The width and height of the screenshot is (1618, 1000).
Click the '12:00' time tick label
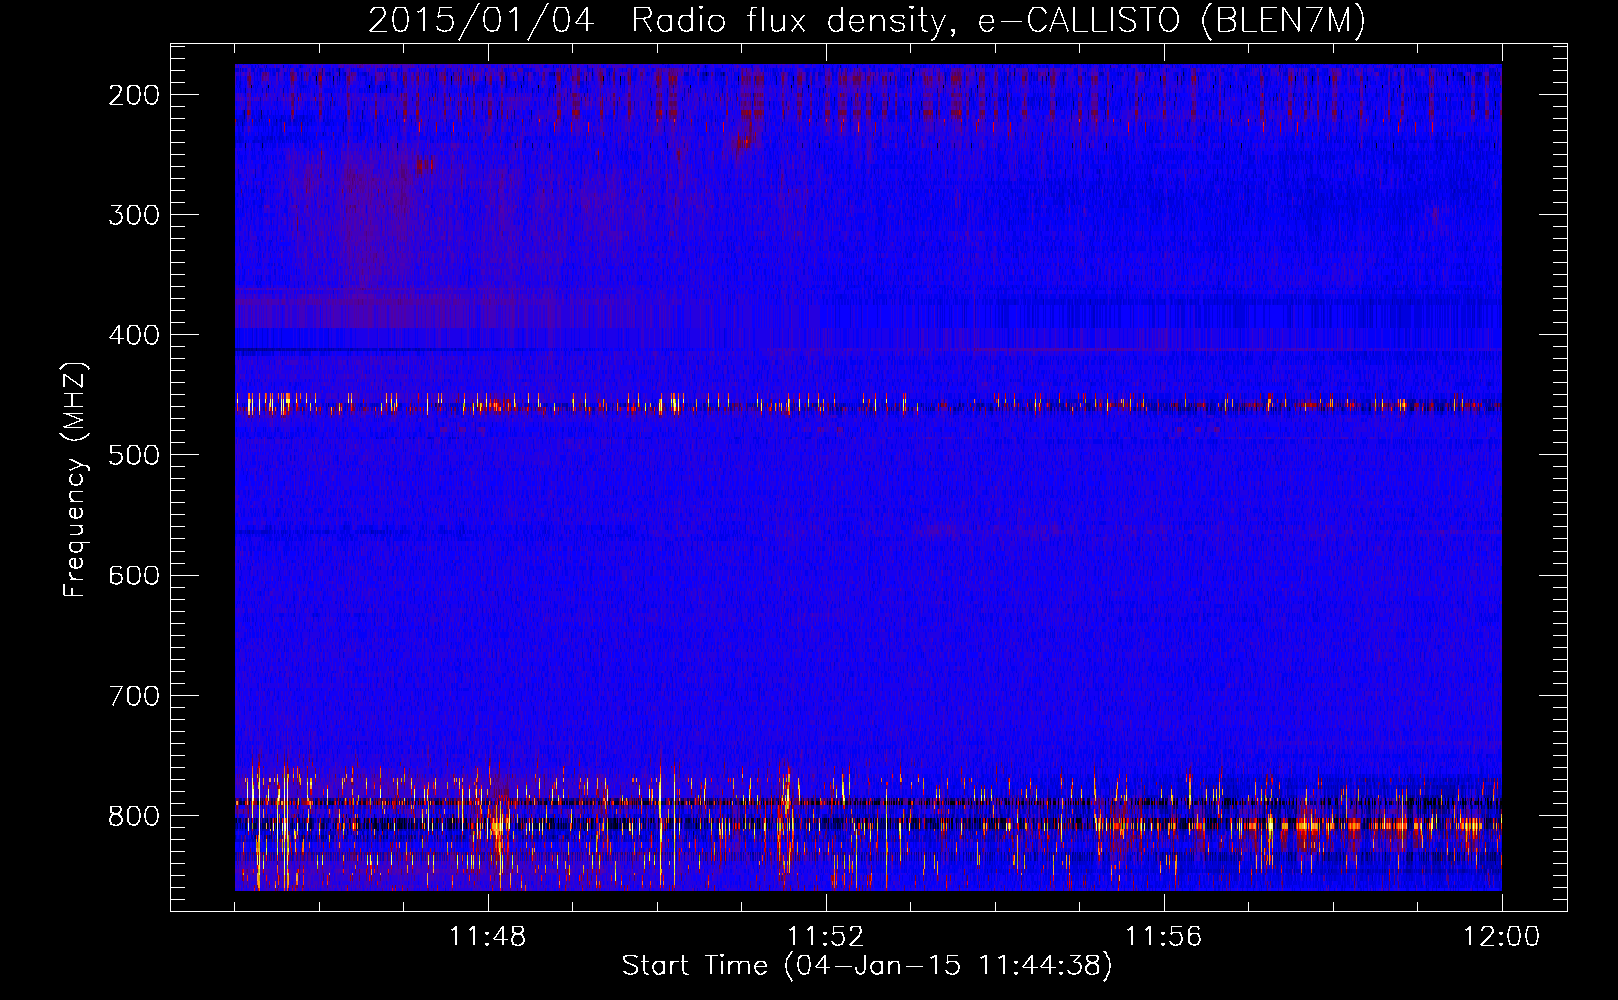pos(1502,937)
